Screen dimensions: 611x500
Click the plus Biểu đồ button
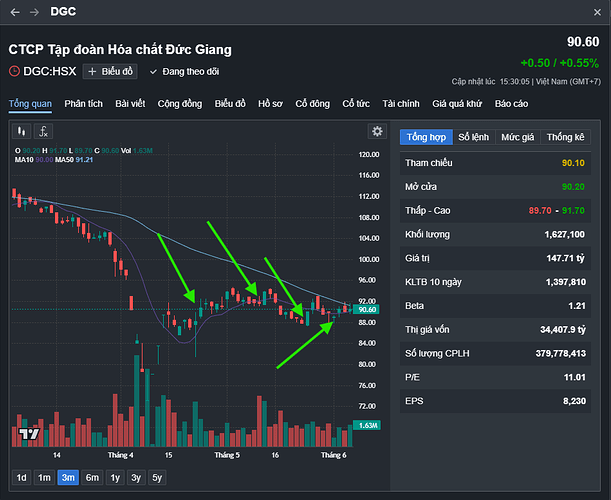[111, 72]
